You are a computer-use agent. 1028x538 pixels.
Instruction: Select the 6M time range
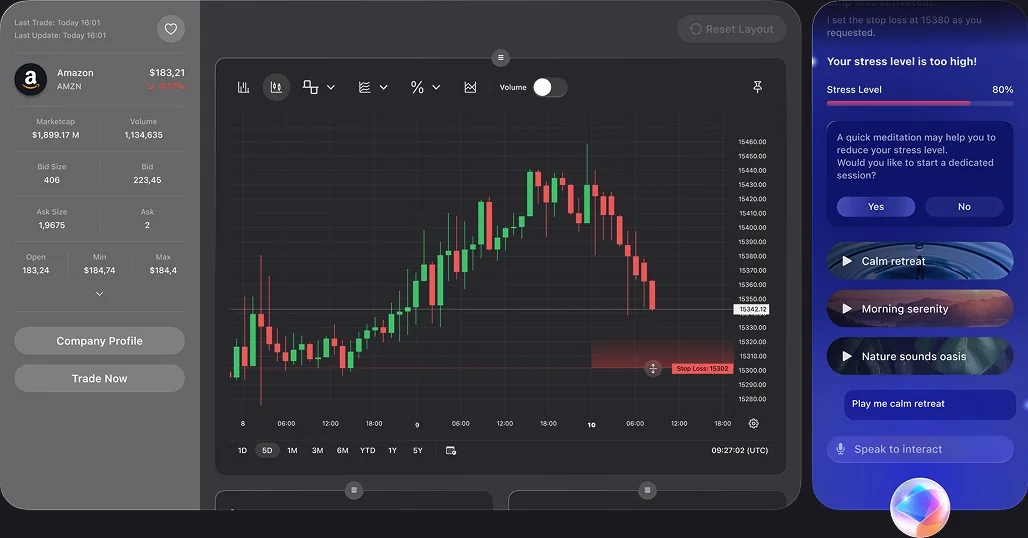pos(342,450)
